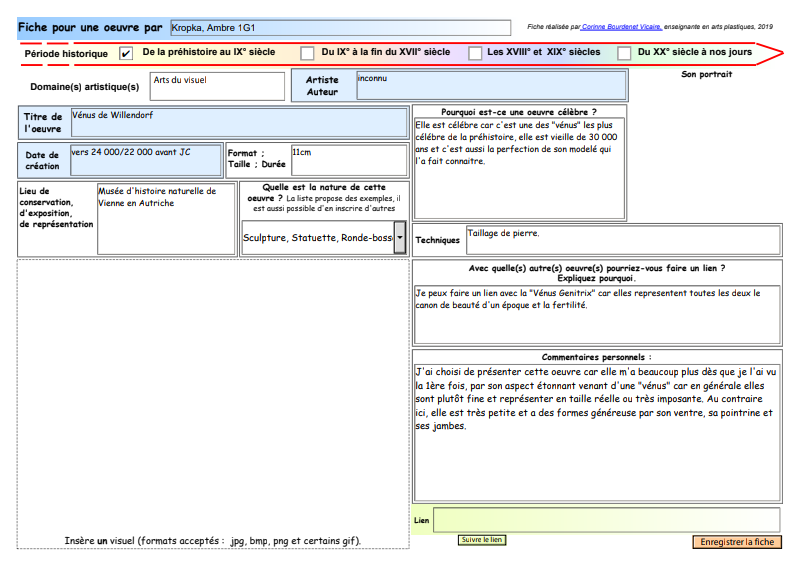
Task: Check the IX° à la fin du XVII° siècle box
Action: tap(308, 53)
